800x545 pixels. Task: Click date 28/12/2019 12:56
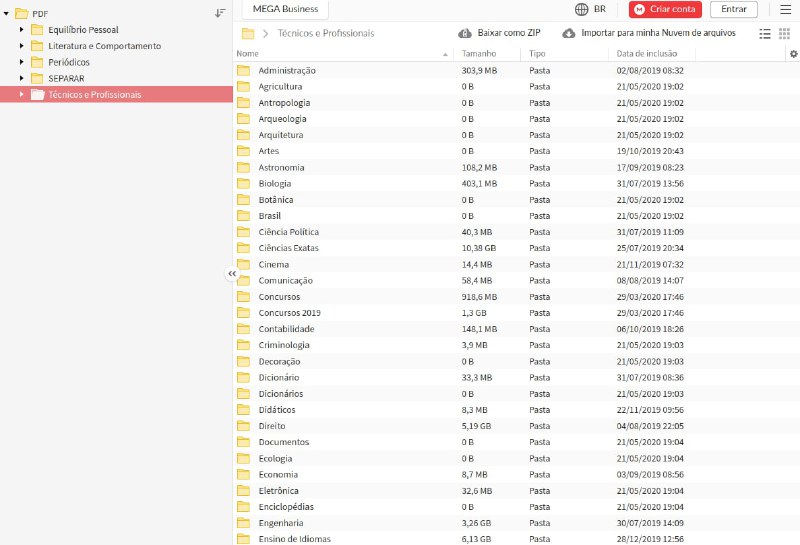coord(650,539)
